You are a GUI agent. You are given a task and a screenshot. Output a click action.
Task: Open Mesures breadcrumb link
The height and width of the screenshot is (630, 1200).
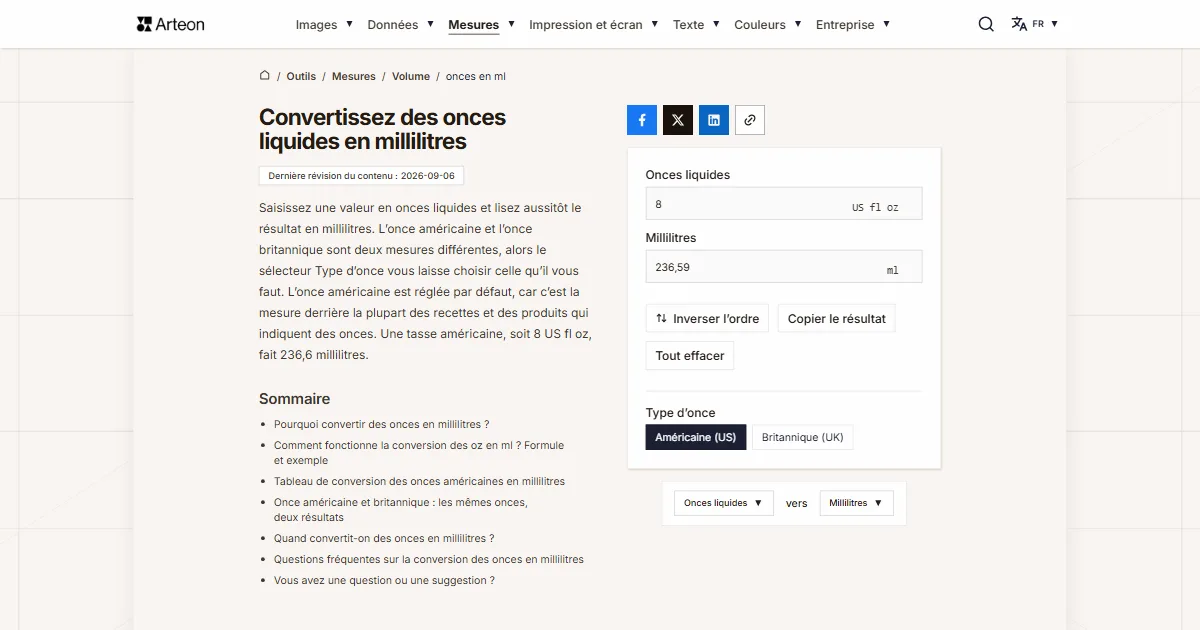coord(354,76)
